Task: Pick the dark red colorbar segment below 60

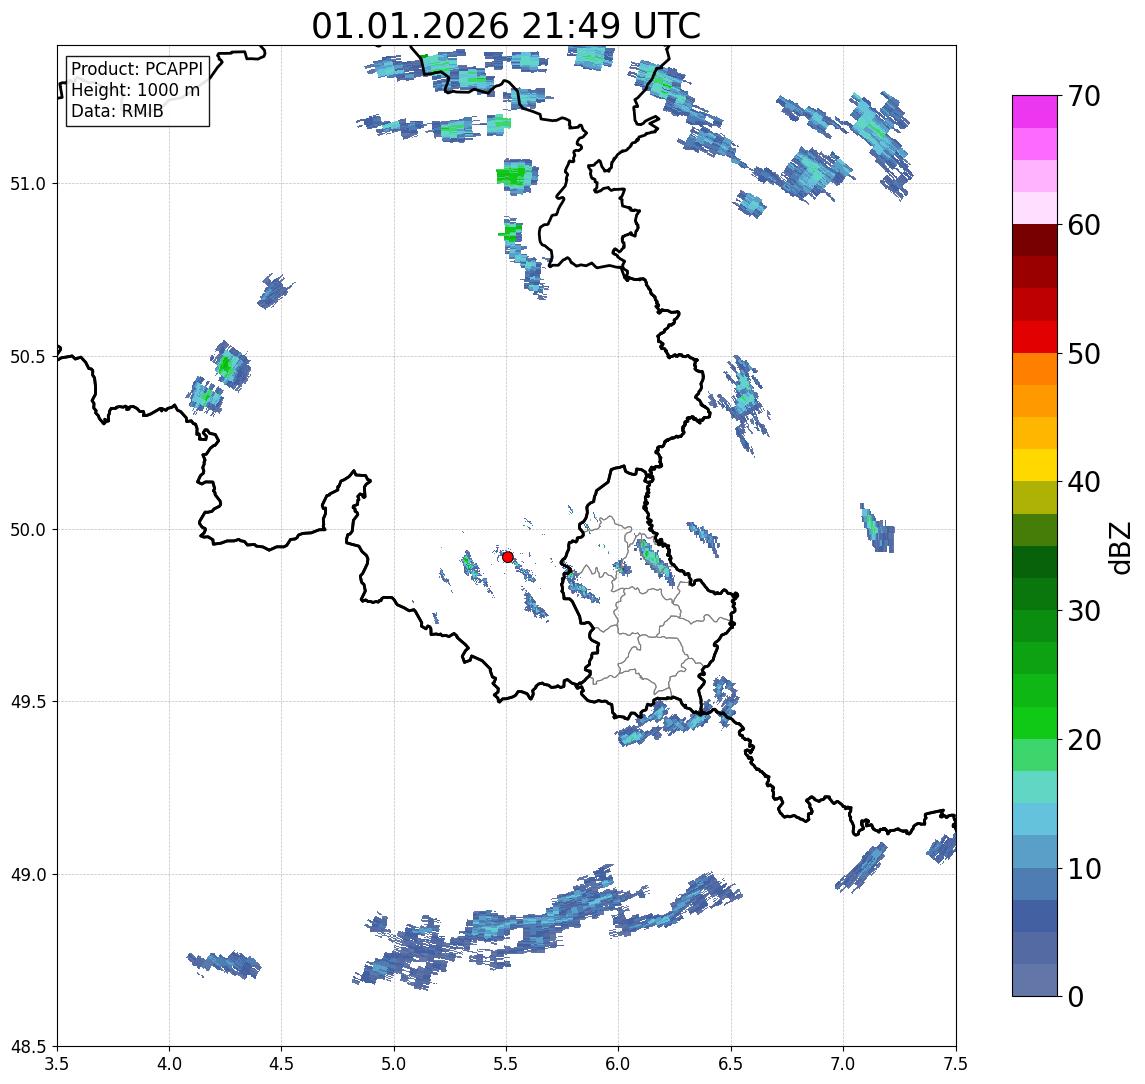Action: 1035,240
